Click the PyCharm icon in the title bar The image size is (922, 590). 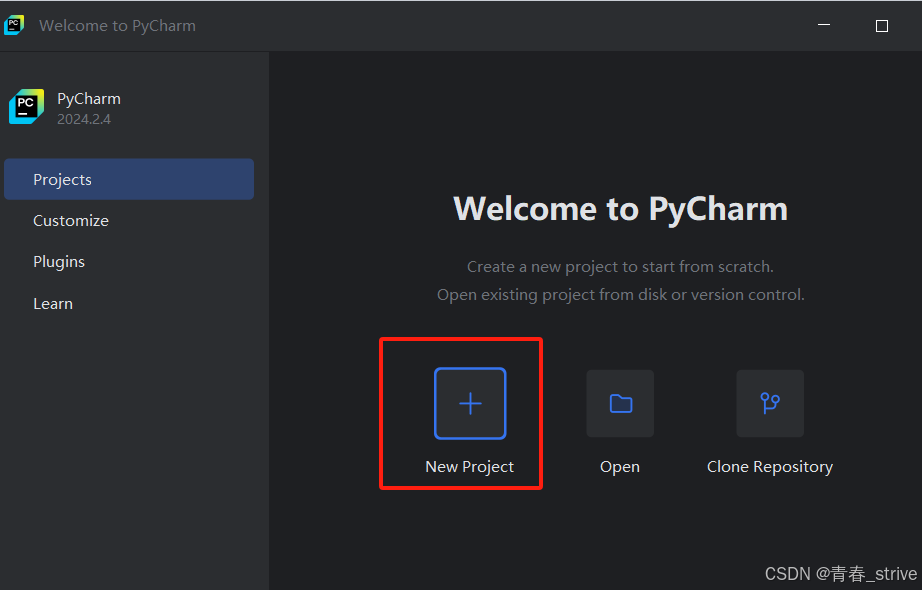(x=14, y=25)
